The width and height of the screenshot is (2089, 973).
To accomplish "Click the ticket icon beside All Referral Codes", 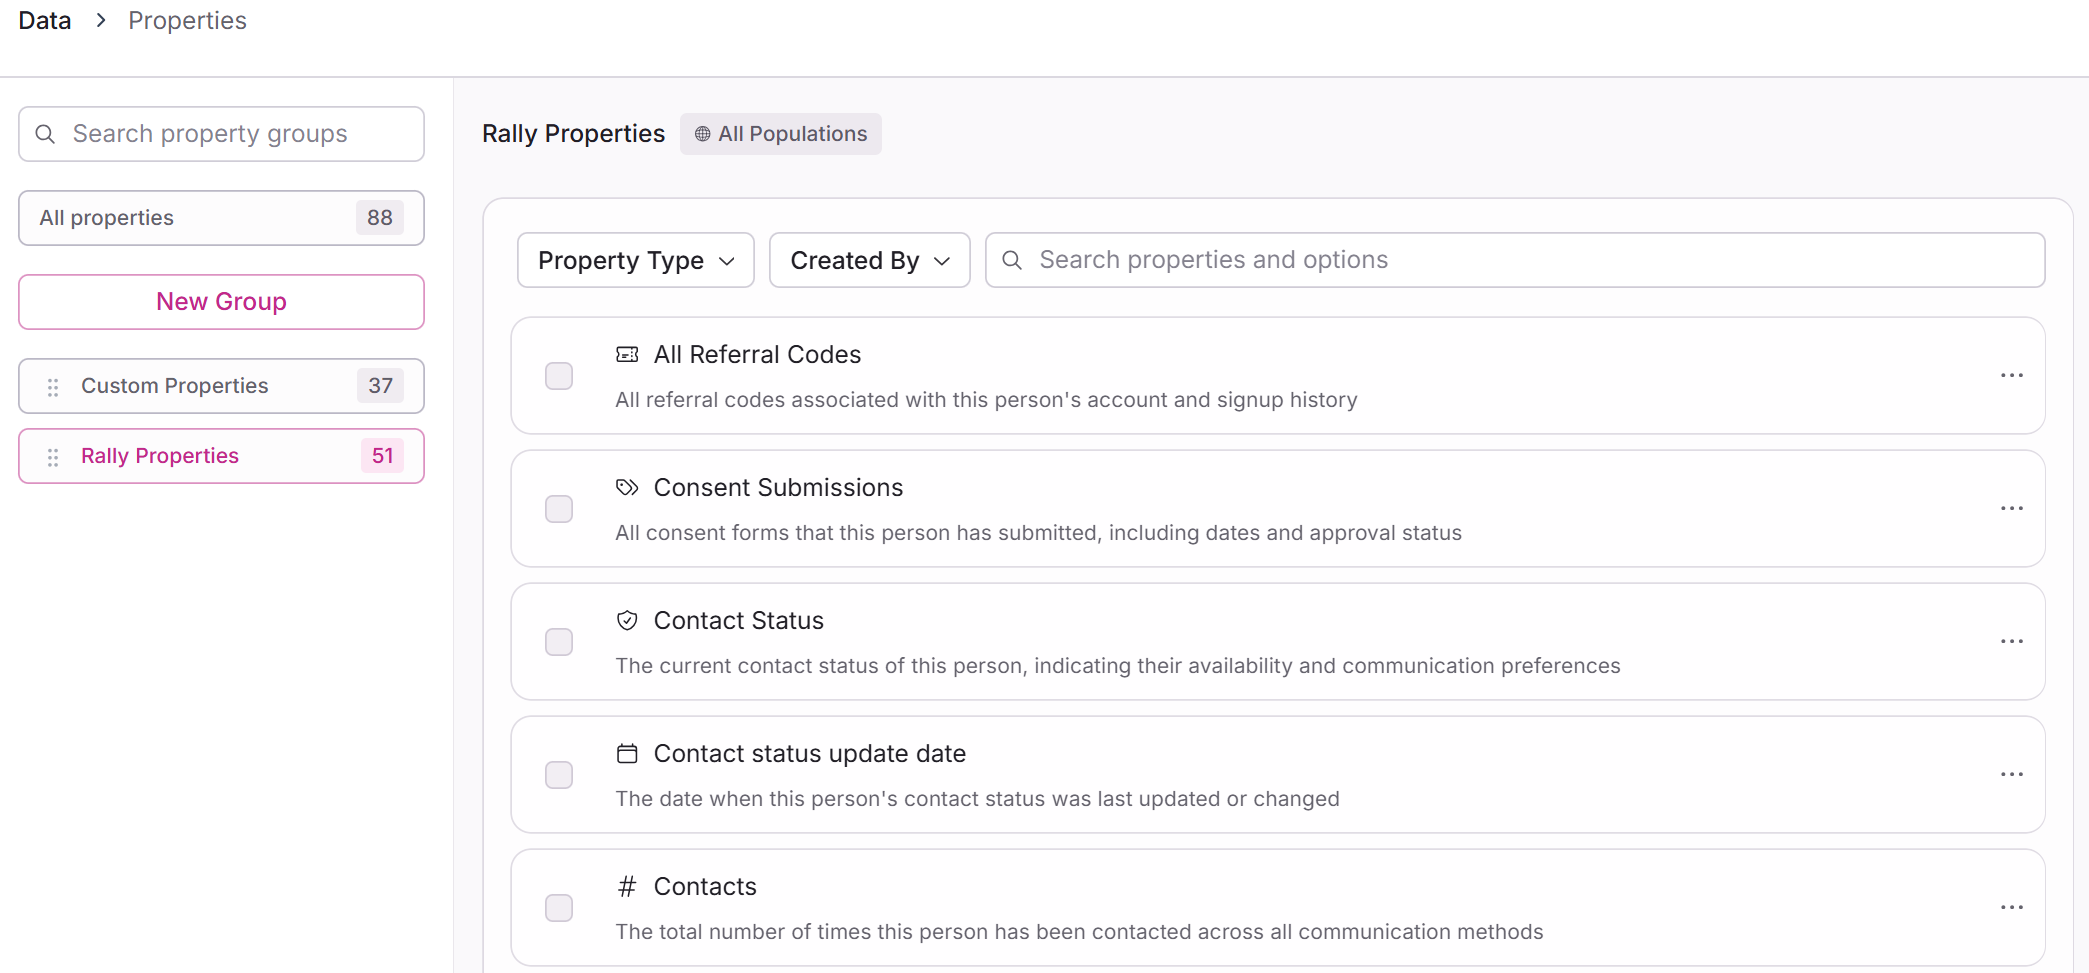I will tap(627, 355).
